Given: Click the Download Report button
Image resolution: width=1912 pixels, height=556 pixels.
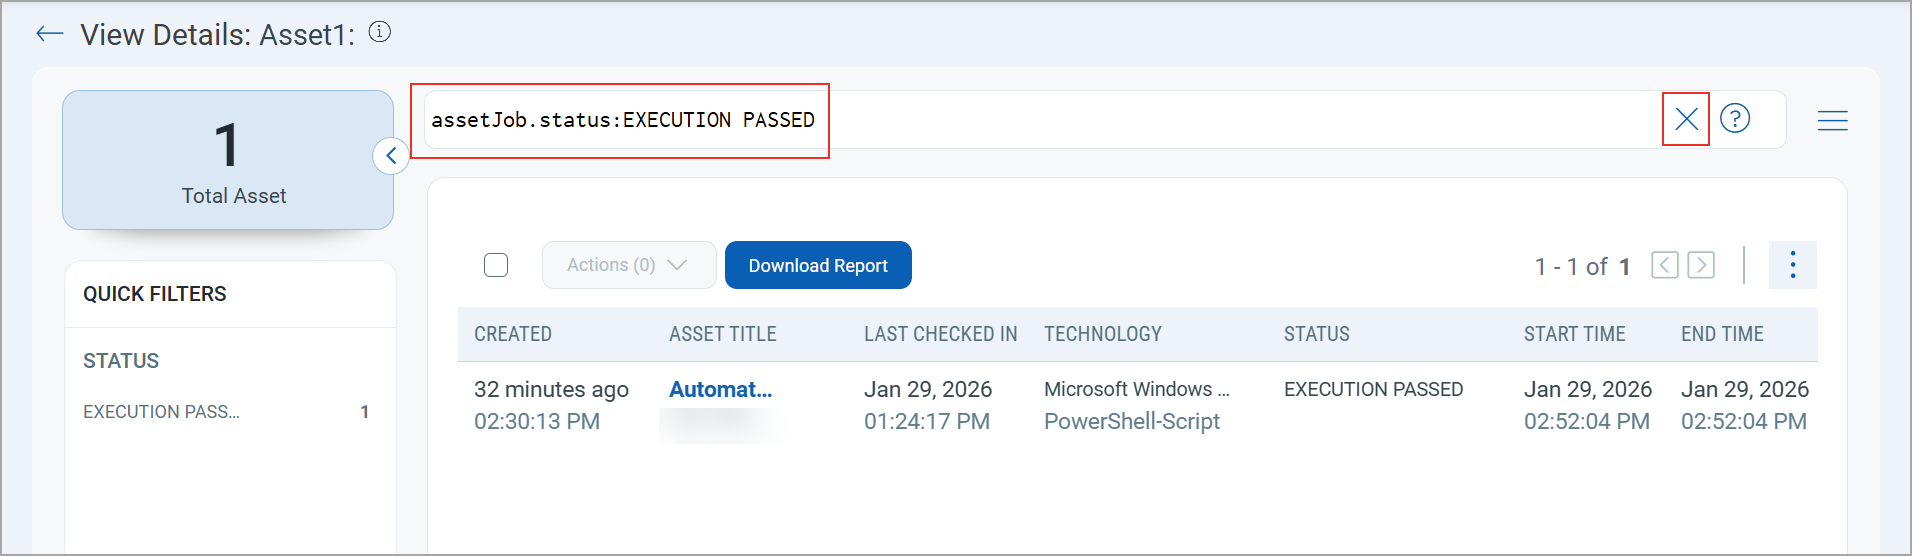Looking at the screenshot, I should [818, 265].
